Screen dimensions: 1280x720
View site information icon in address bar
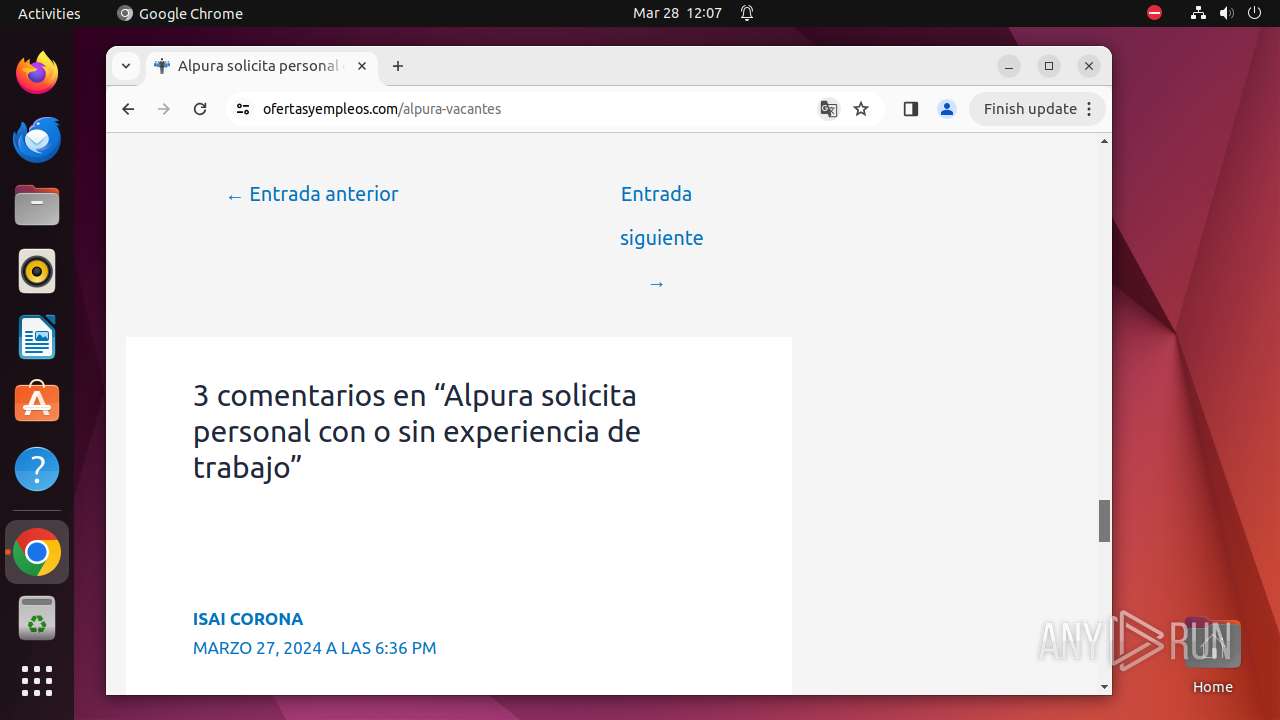pos(243,109)
